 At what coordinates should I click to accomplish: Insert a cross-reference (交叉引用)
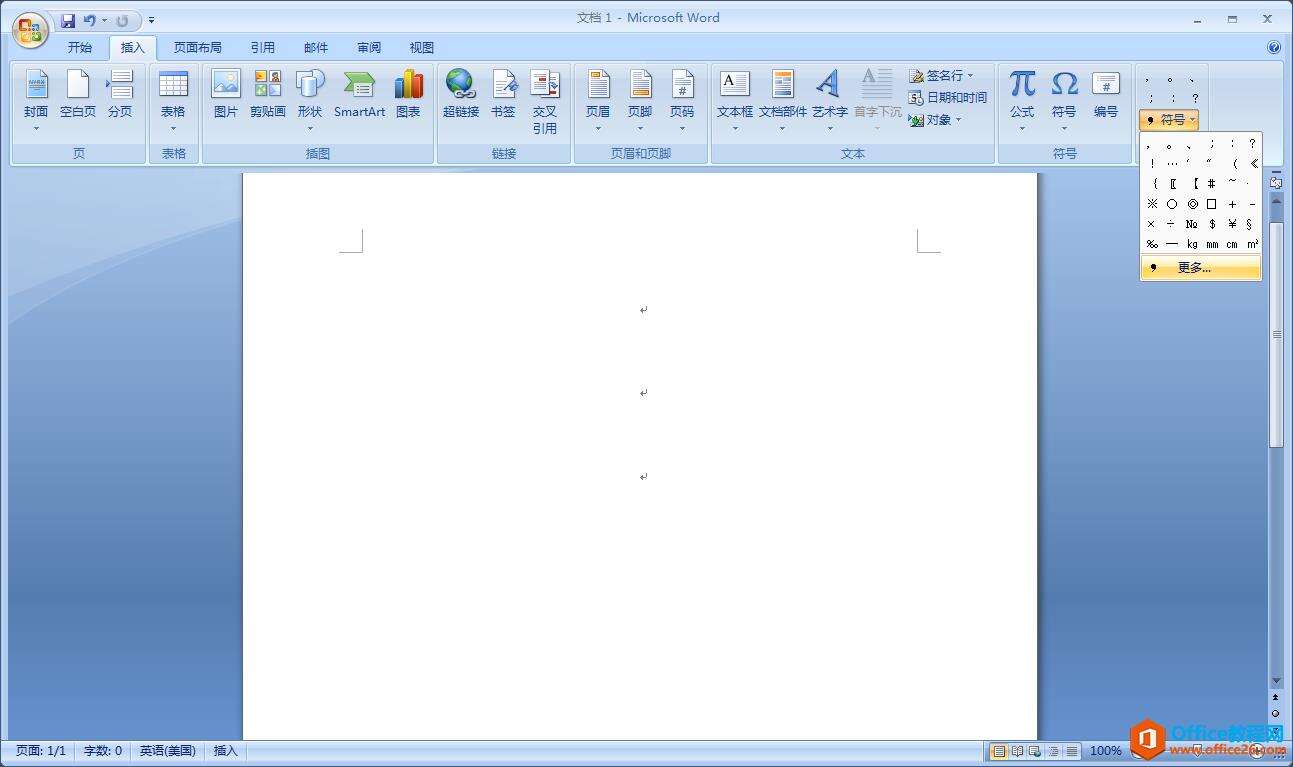545,101
